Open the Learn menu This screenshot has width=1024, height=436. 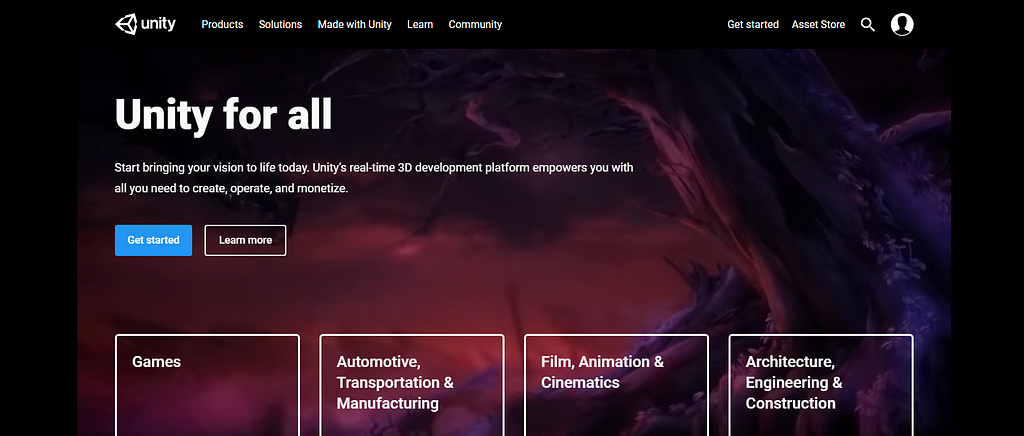[x=420, y=25]
